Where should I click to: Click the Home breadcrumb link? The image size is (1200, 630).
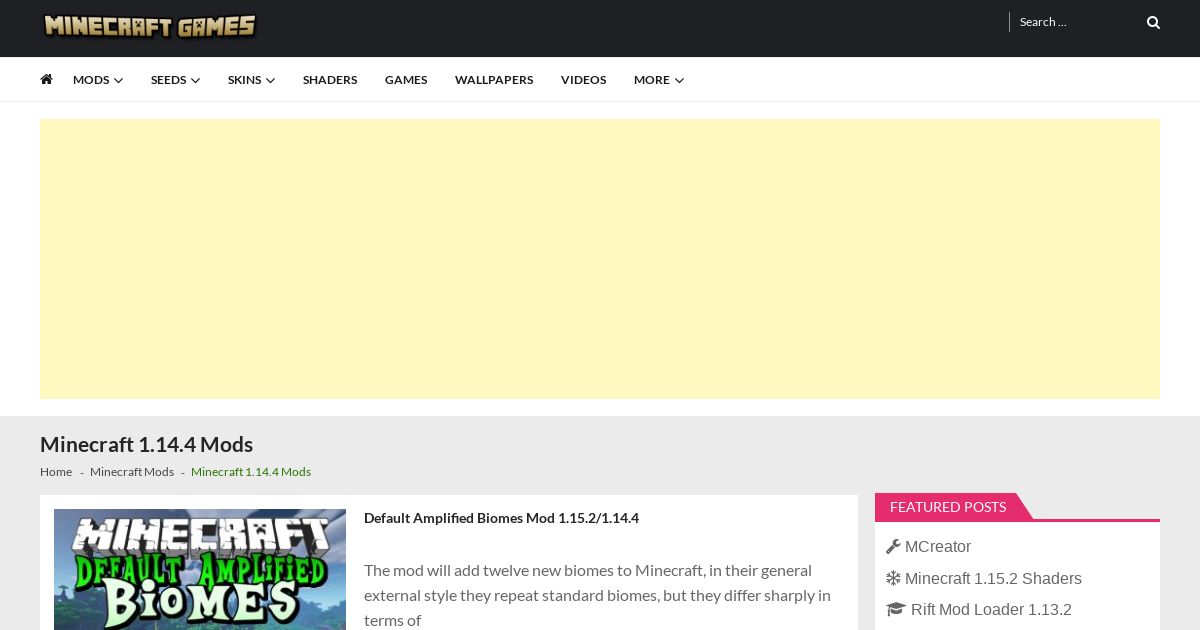56,472
